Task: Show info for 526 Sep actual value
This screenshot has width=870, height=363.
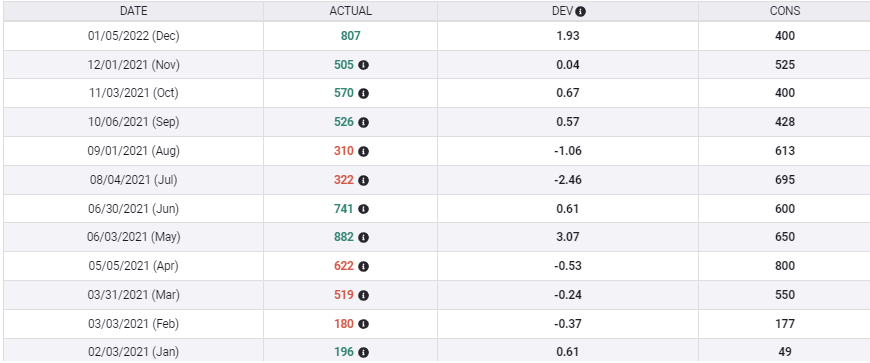Action: (x=363, y=122)
